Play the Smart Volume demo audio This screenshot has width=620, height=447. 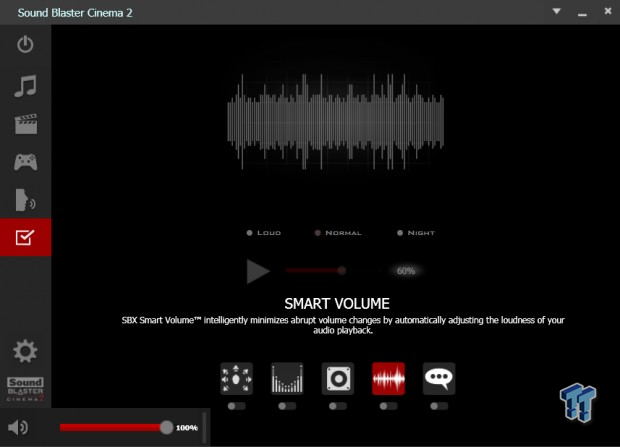click(258, 271)
